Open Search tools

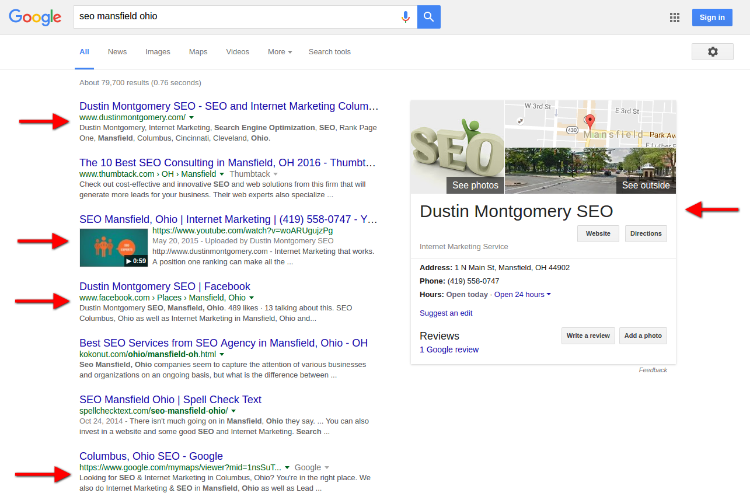(330, 52)
